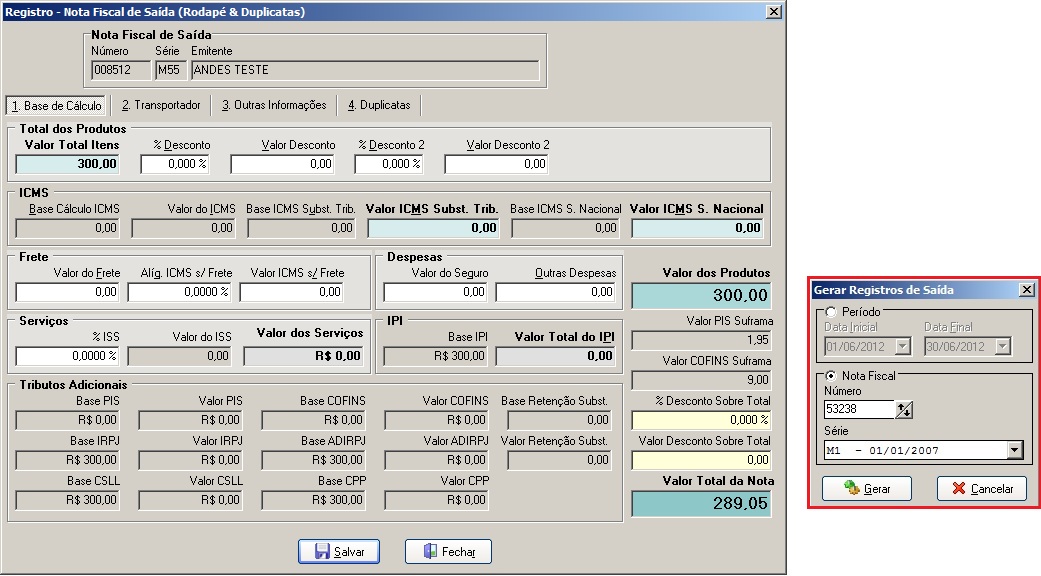This screenshot has height=576, width=1041.
Task: Open the Transportador tab
Action: pyautogui.click(x=161, y=105)
